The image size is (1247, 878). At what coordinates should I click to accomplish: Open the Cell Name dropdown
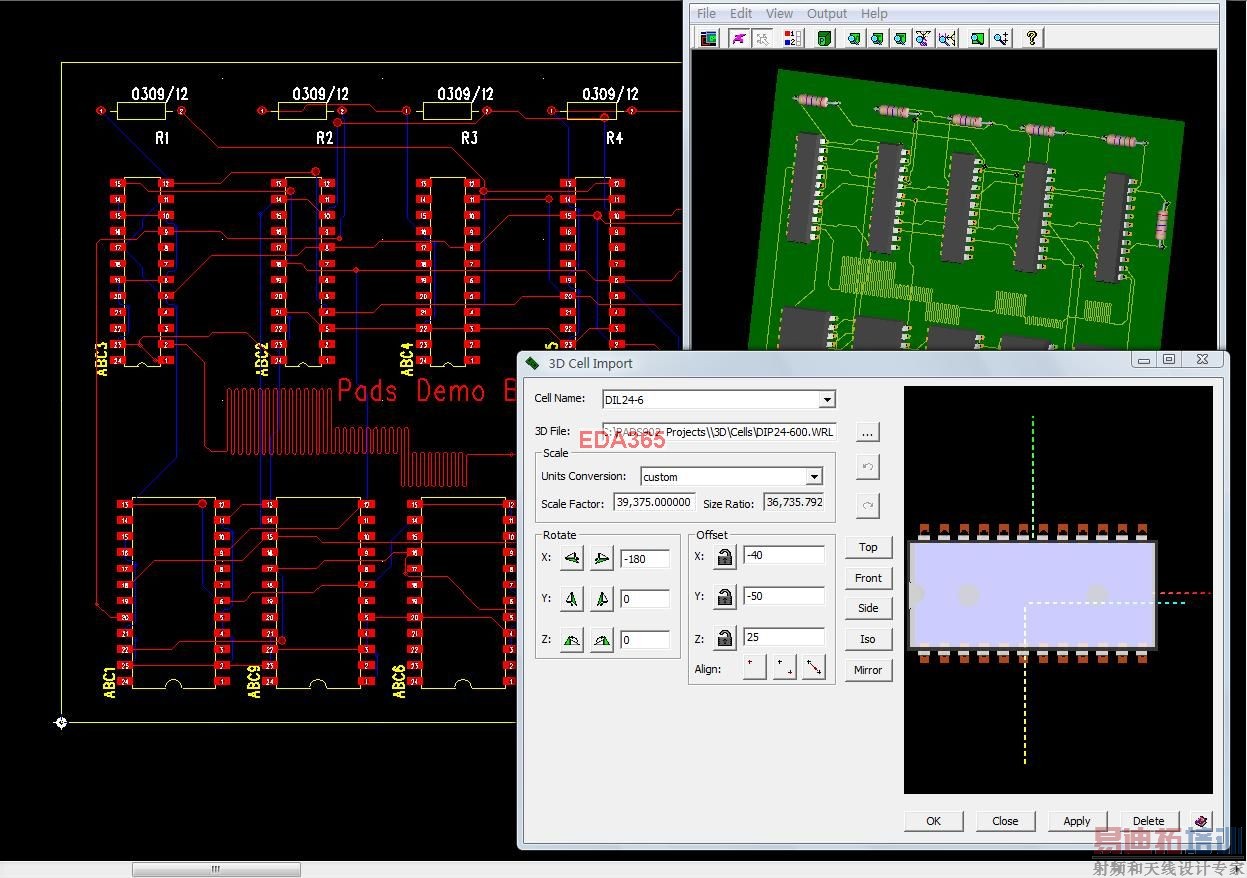827,400
